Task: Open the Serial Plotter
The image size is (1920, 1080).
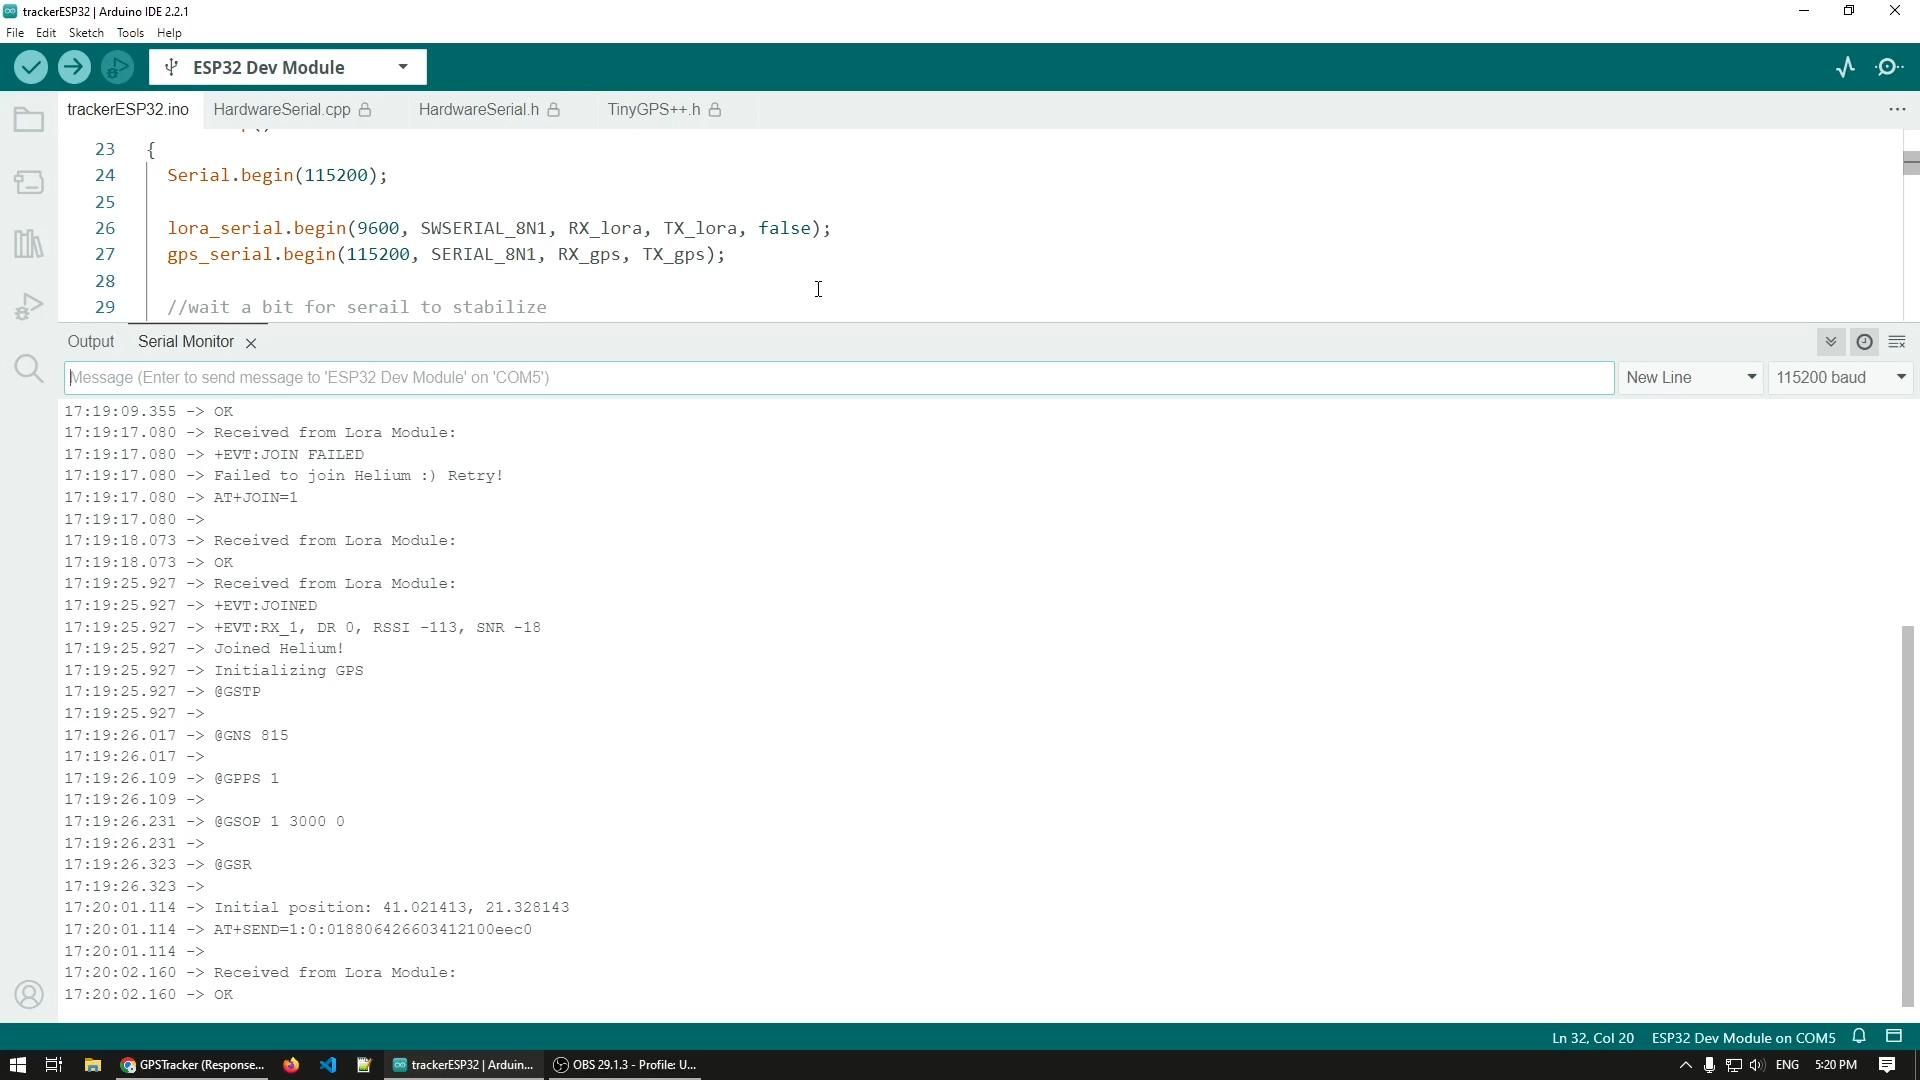Action: point(1845,67)
